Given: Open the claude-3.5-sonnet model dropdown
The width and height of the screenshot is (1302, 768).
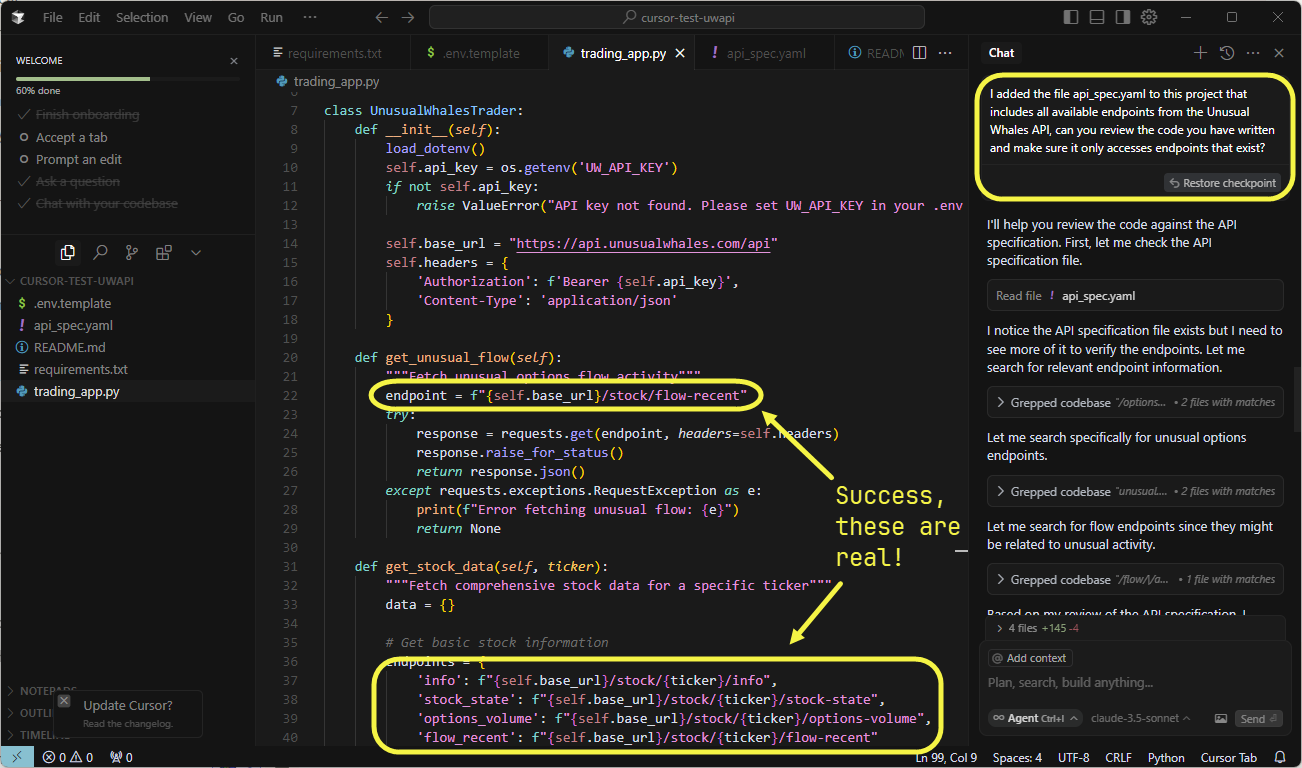Looking at the screenshot, I should click(x=1140, y=718).
